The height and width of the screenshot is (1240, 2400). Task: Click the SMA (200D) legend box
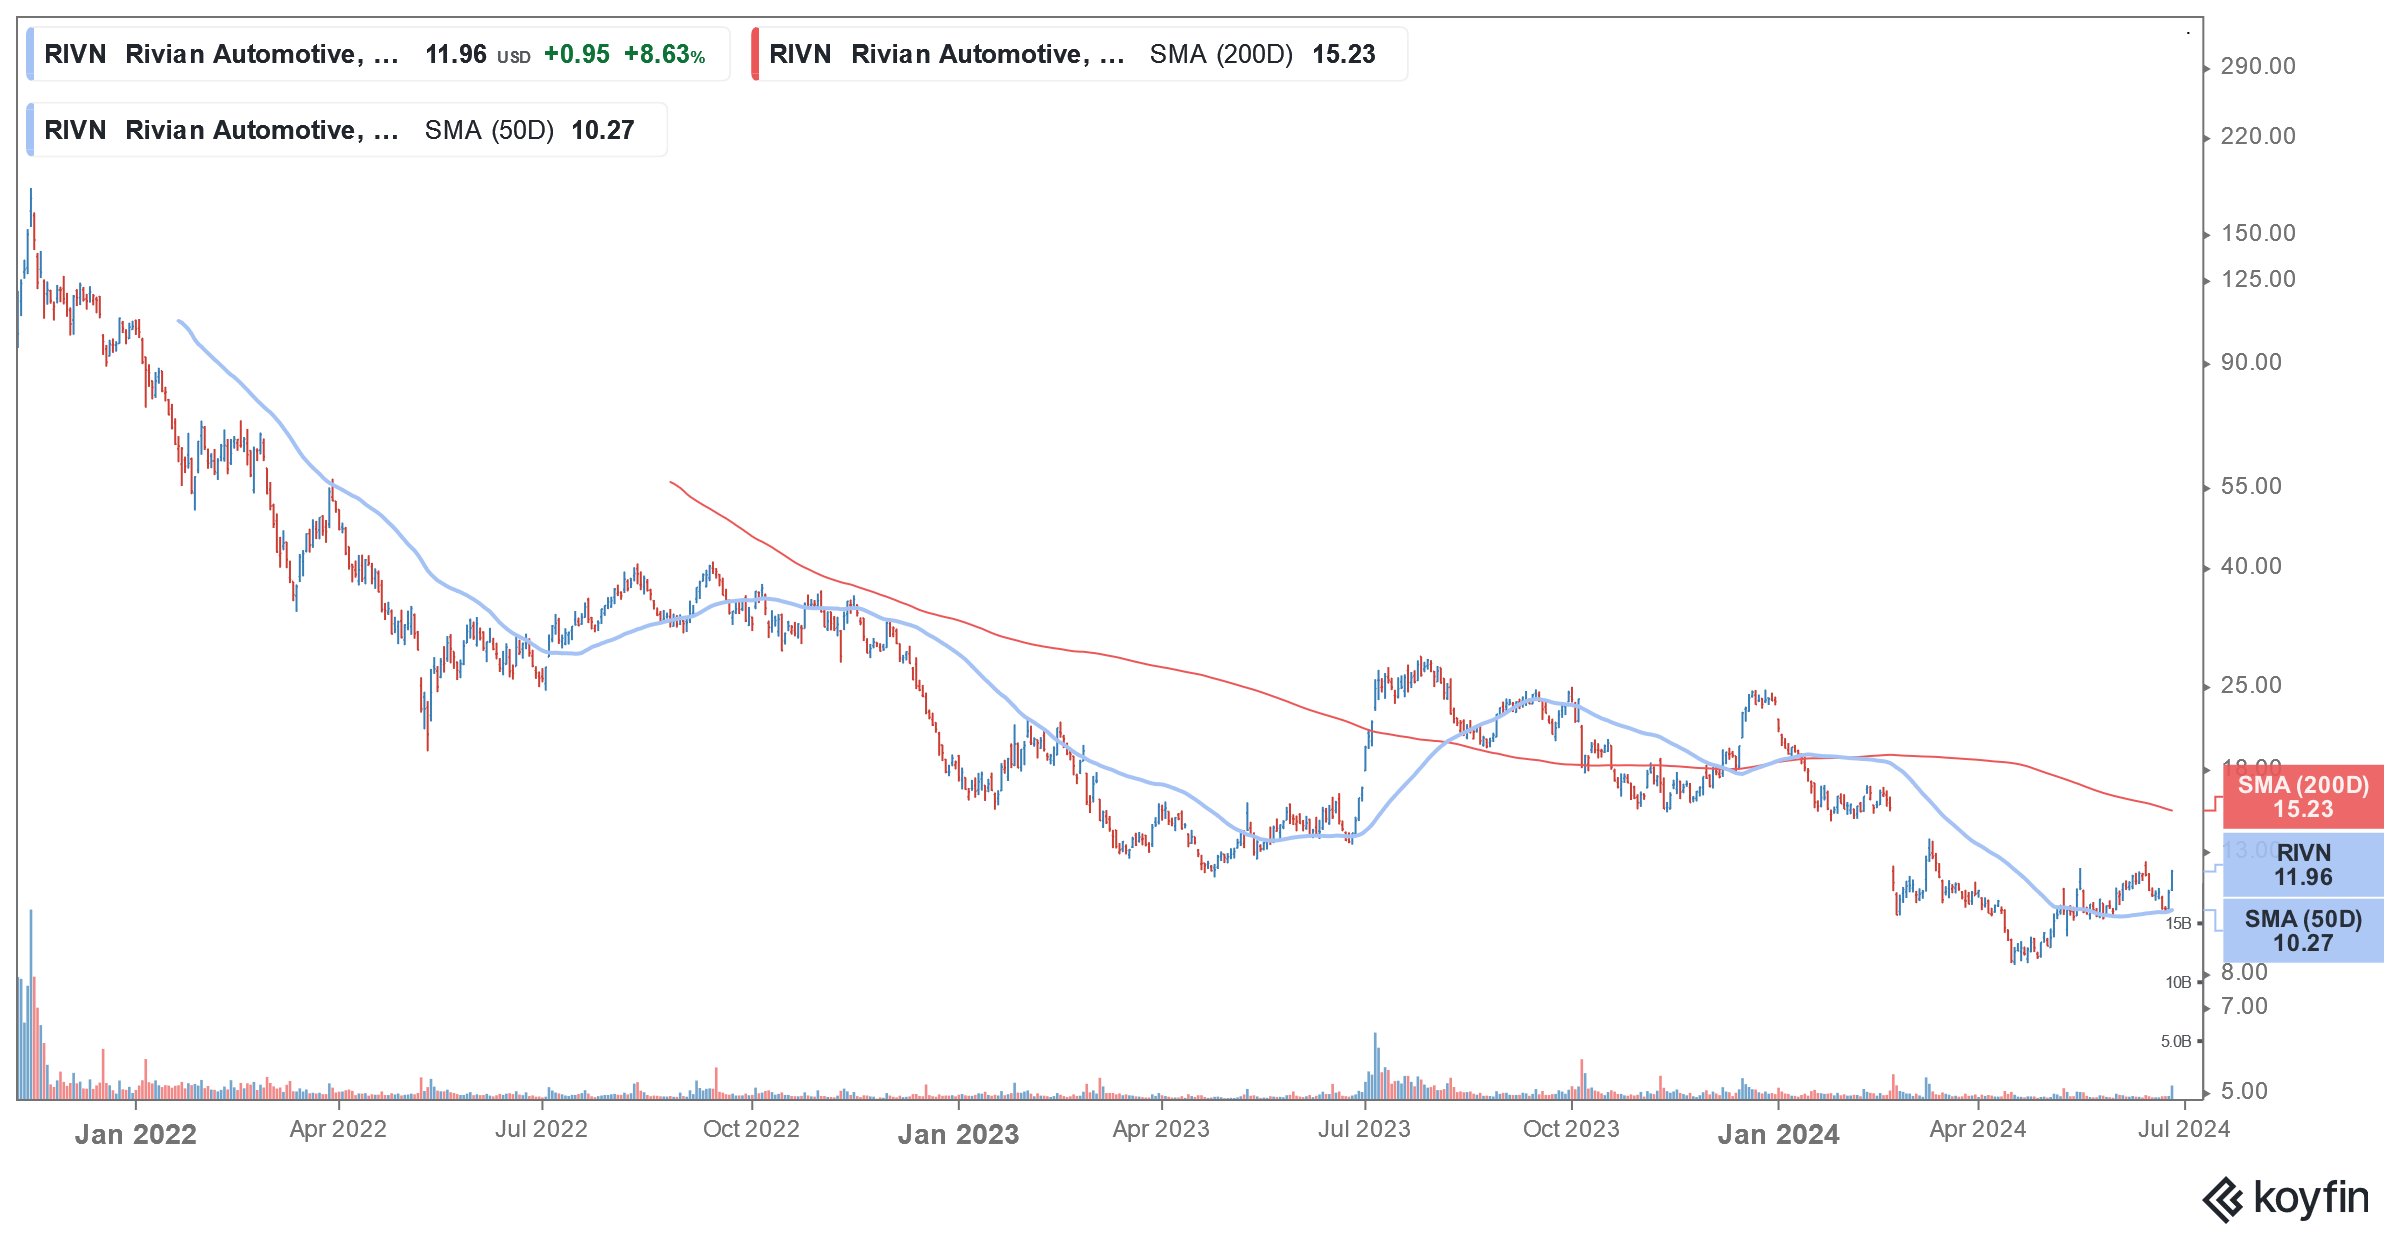point(1079,54)
